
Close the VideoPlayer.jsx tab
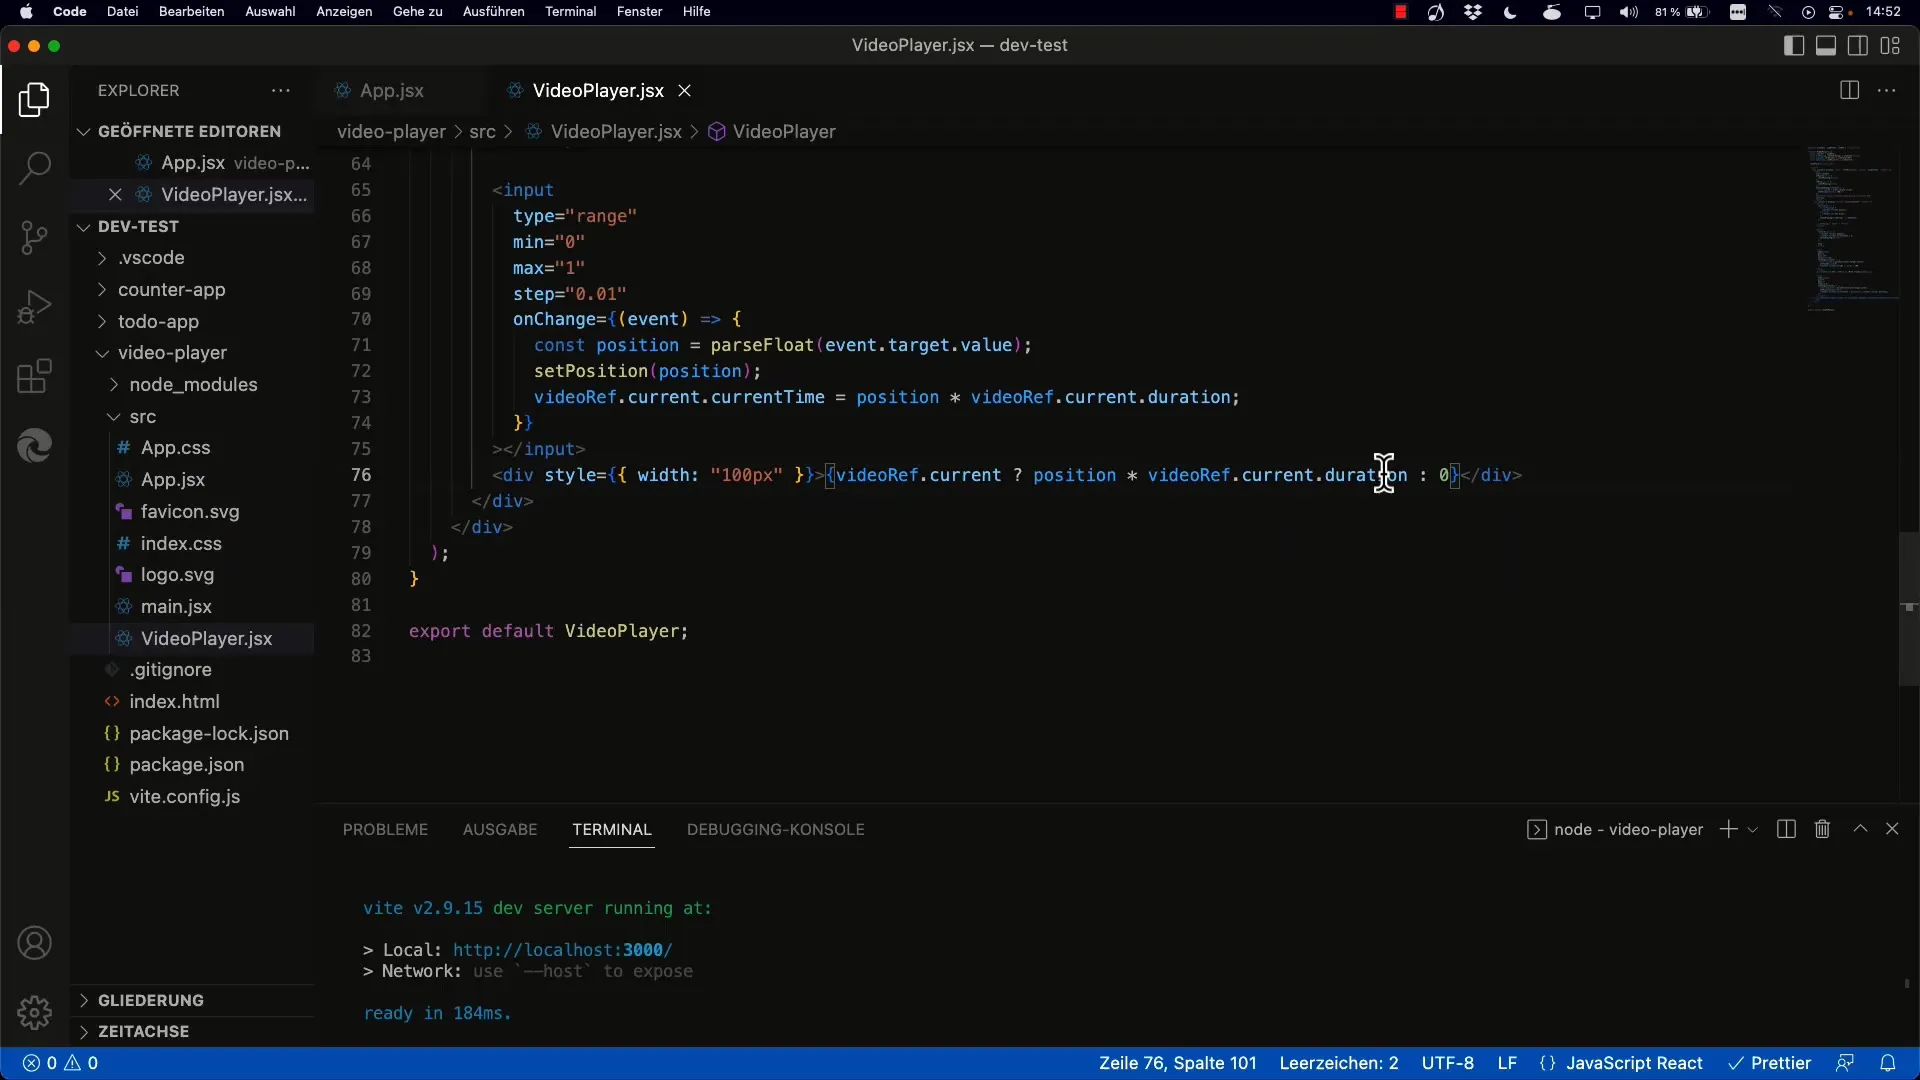pyautogui.click(x=685, y=90)
